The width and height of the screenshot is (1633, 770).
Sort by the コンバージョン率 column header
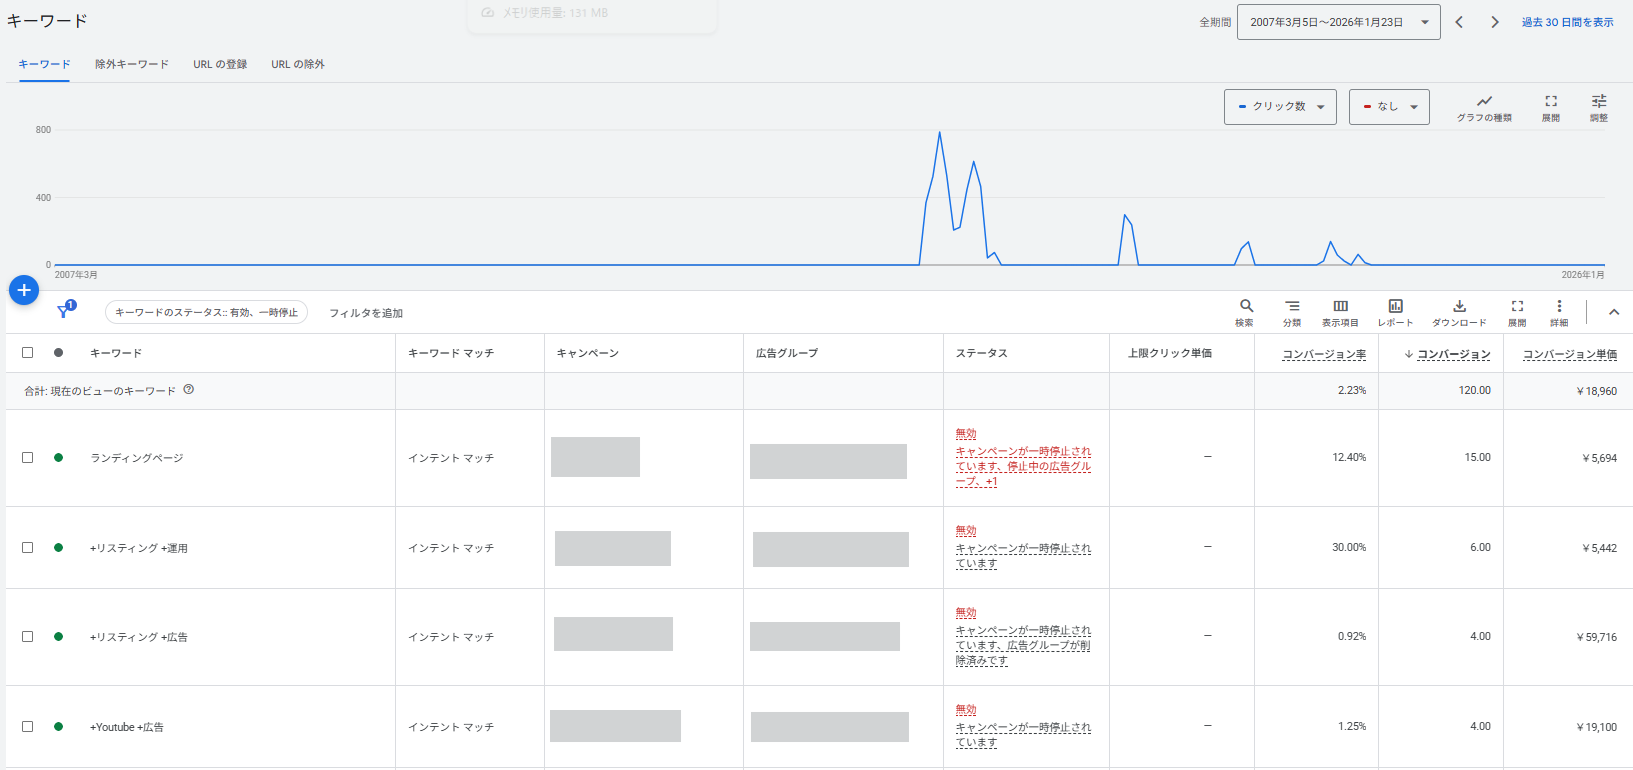pos(1324,354)
